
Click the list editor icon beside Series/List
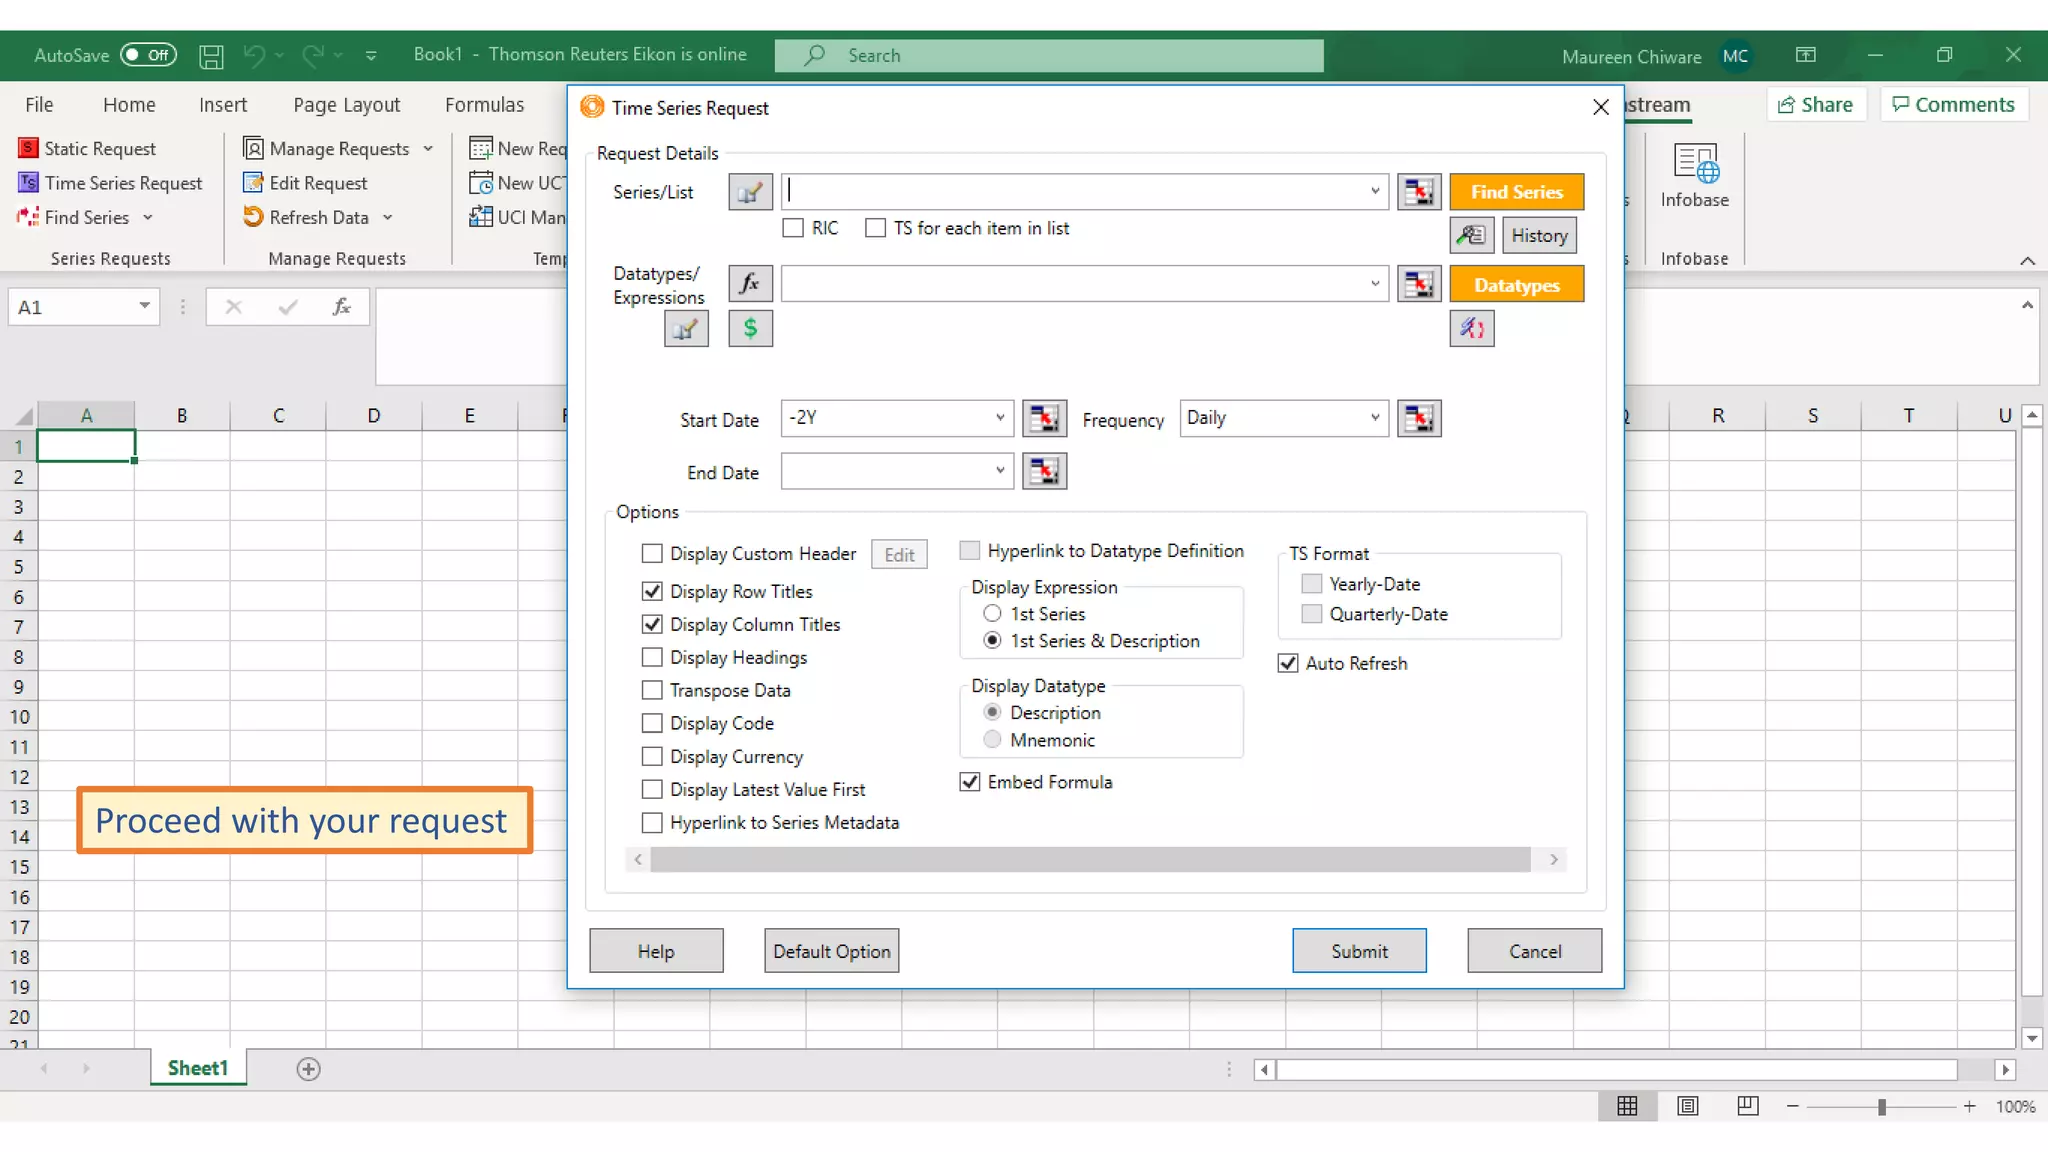(750, 192)
